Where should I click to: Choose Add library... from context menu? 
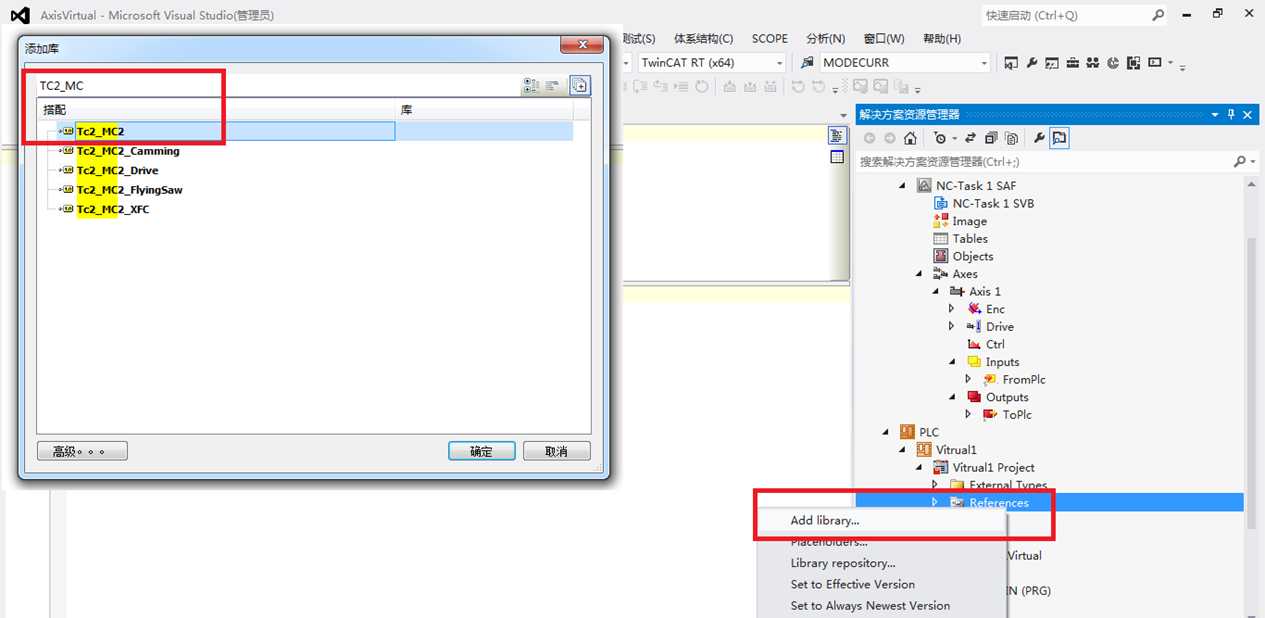click(x=824, y=520)
